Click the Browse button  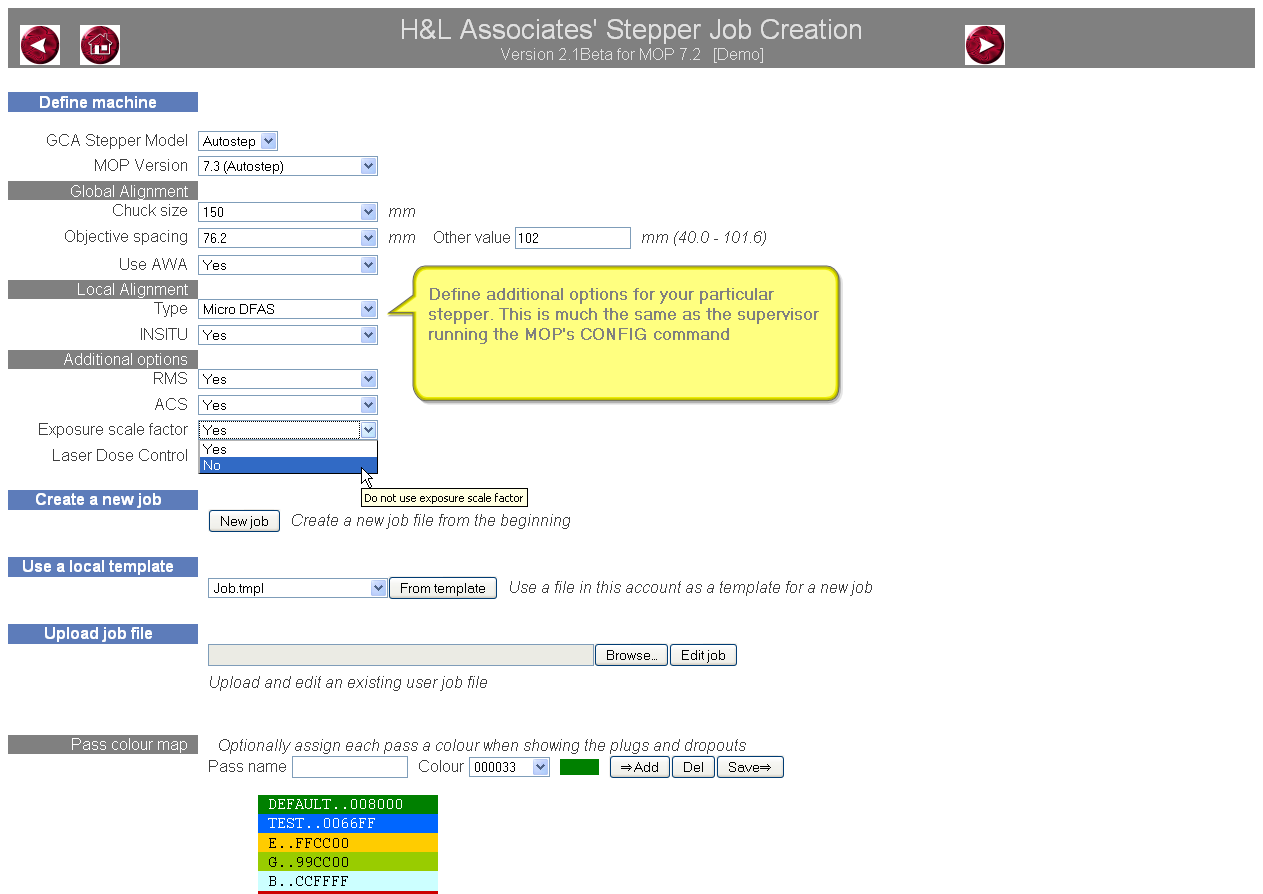tap(631, 655)
